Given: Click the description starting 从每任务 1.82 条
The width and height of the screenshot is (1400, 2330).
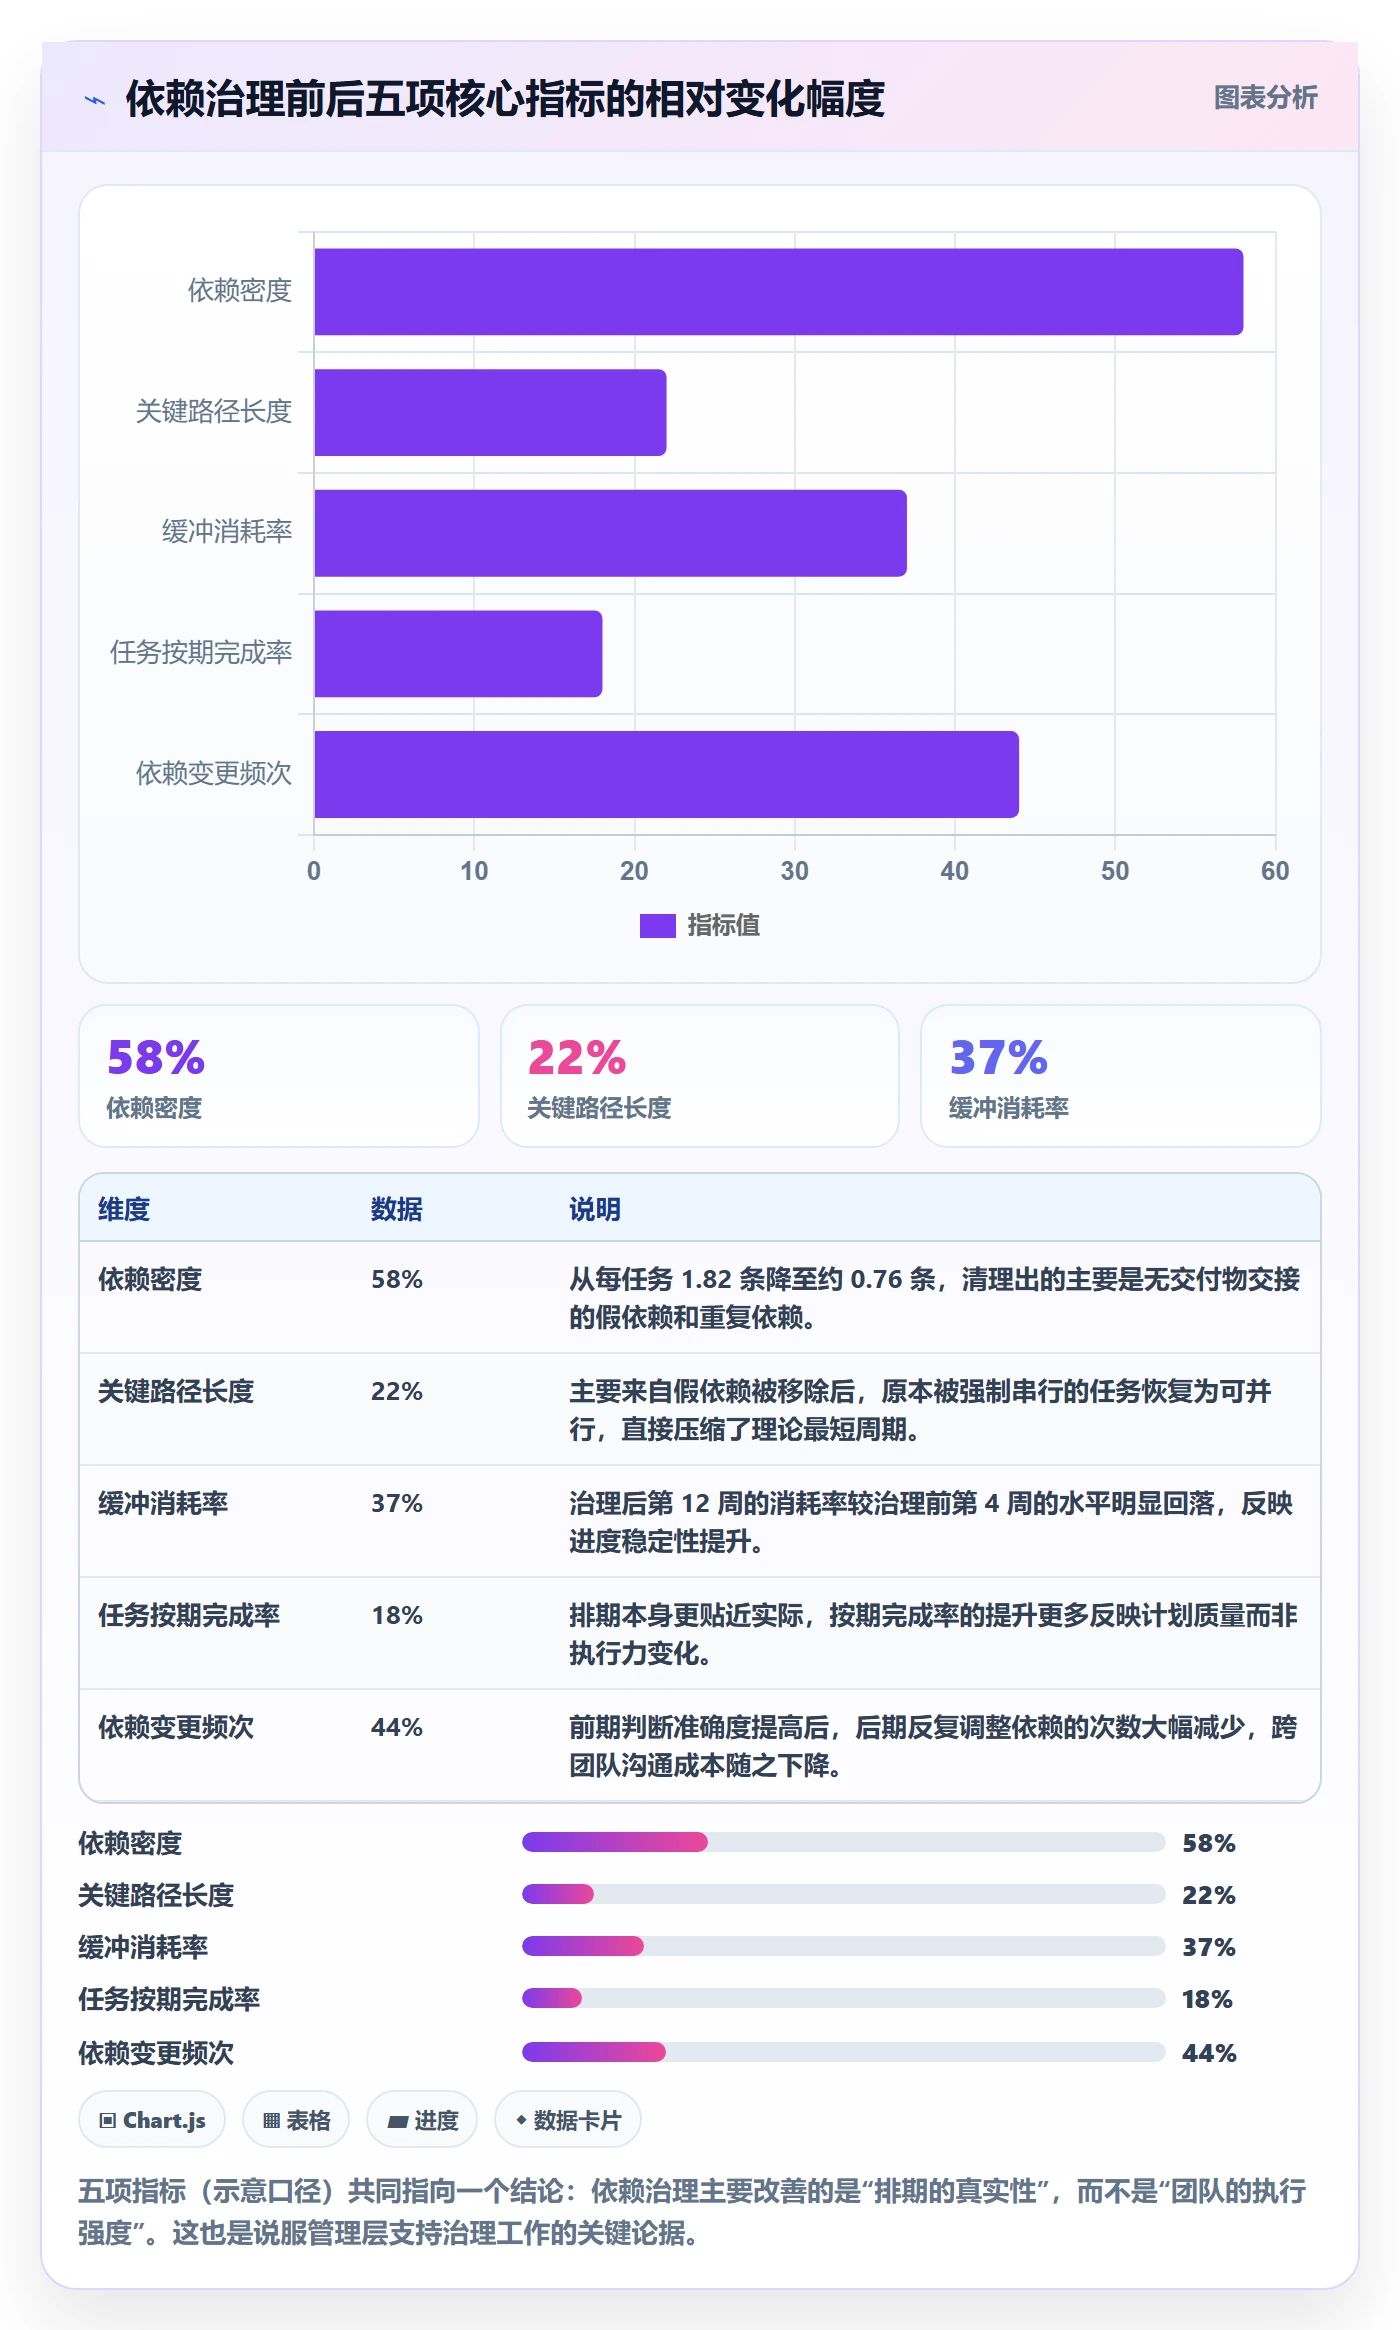Looking at the screenshot, I should click(934, 1298).
